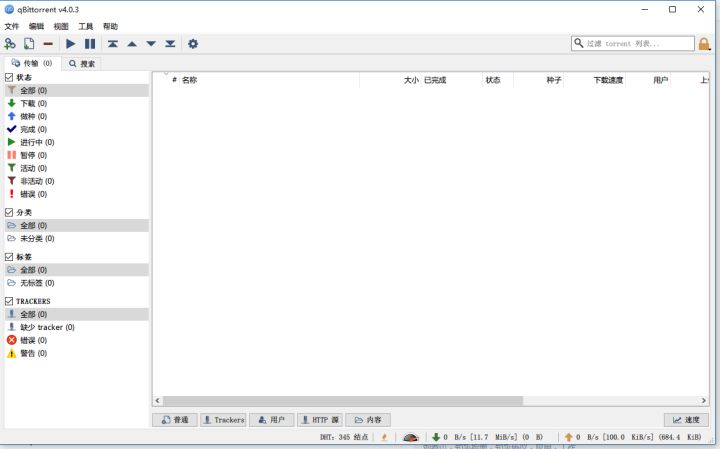The image size is (720, 449).
Task: Select the 进行中 (0) status filter
Action: pyautogui.click(x=77, y=142)
